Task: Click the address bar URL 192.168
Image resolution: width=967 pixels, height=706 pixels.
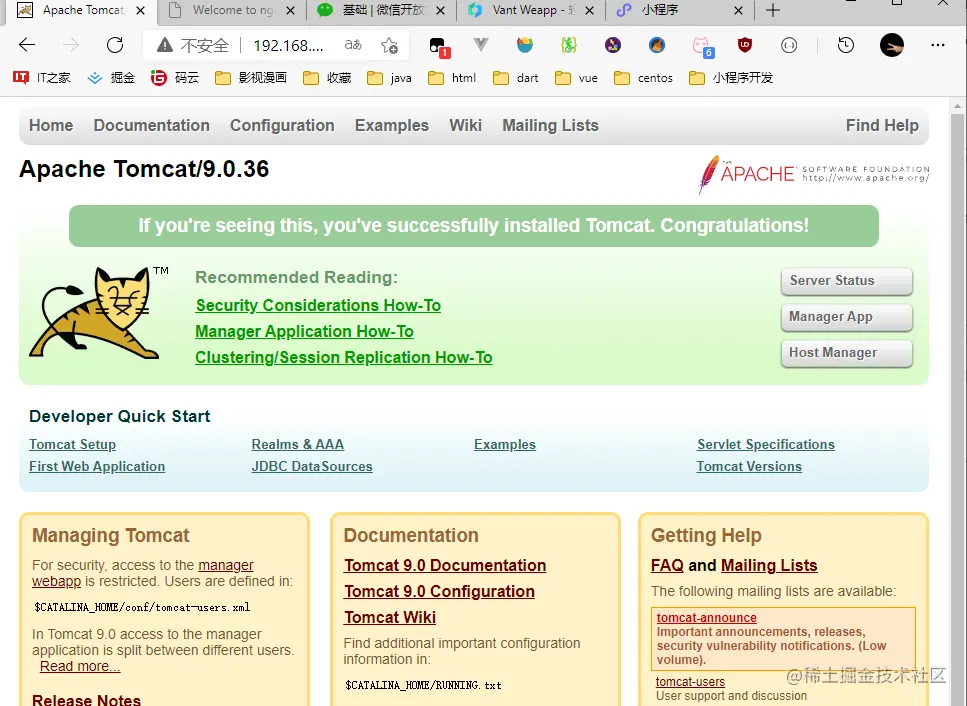Action: [x=288, y=45]
